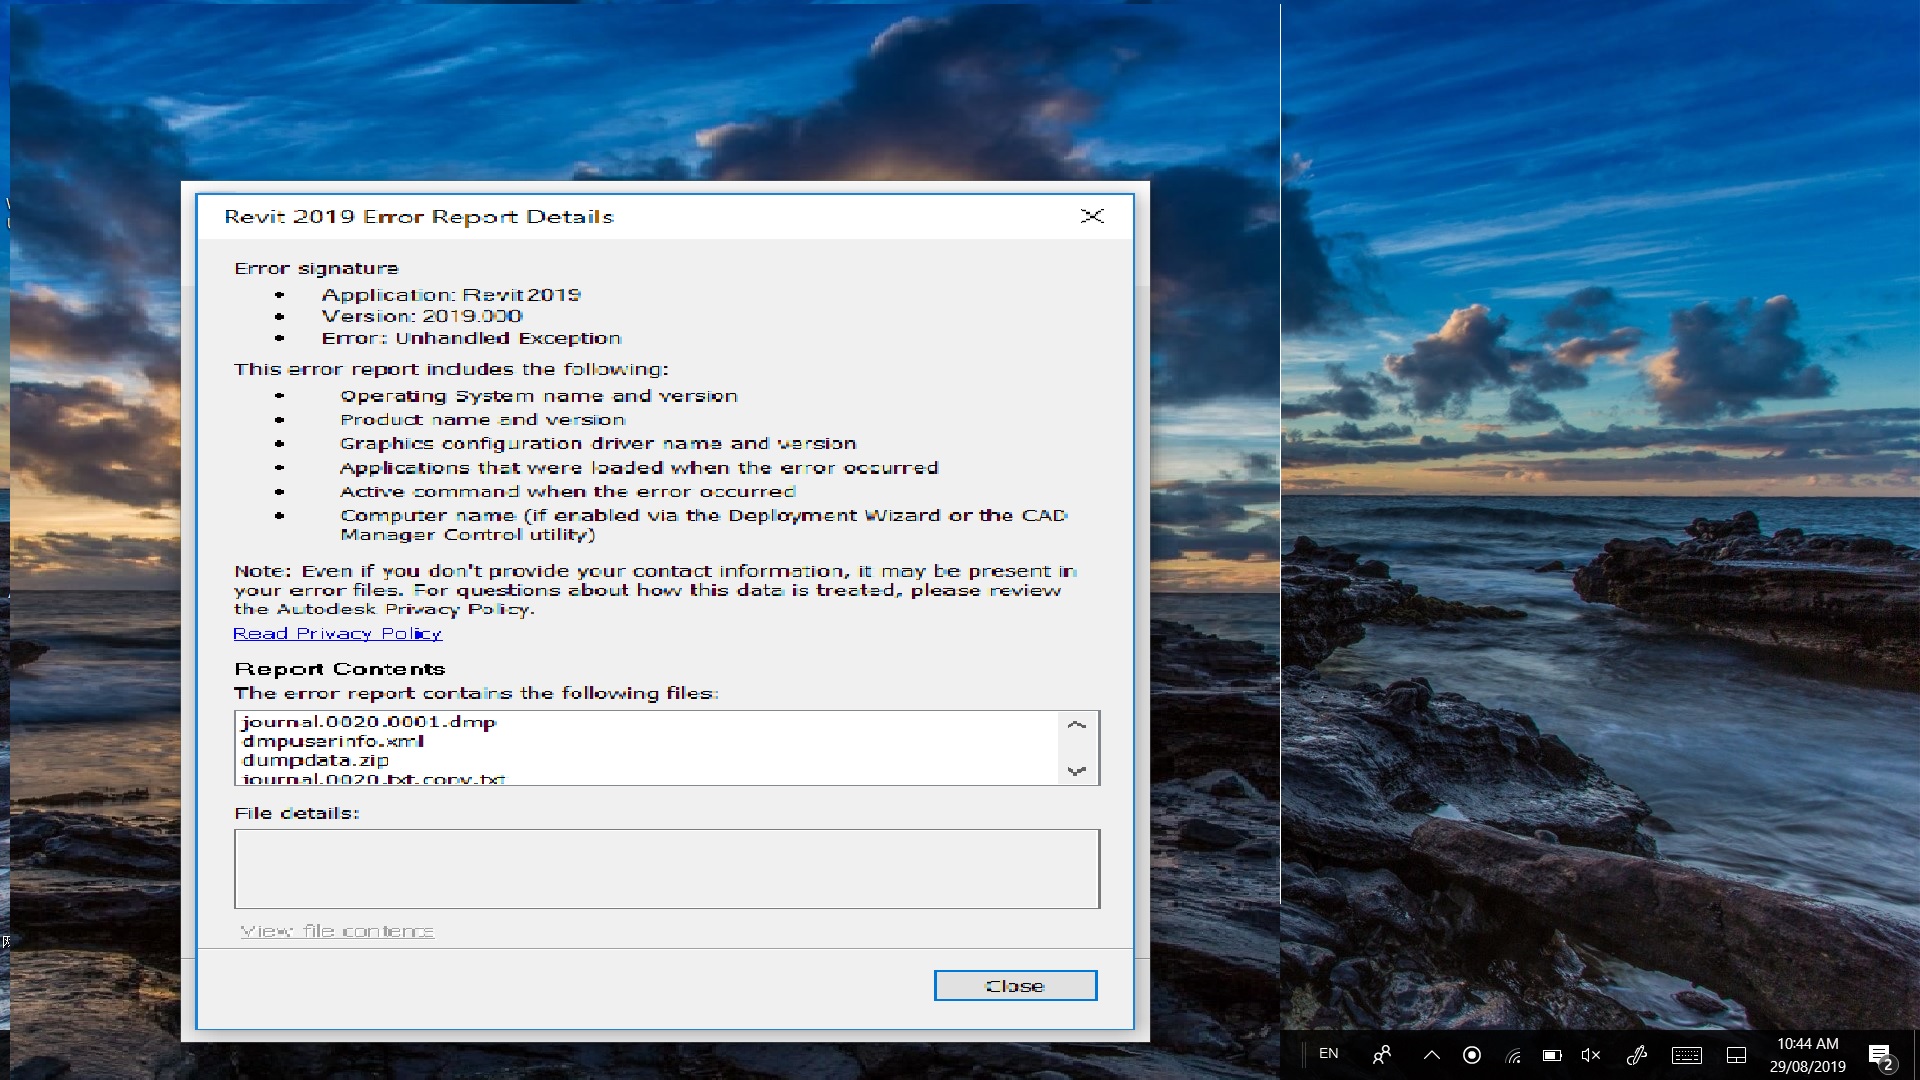This screenshot has width=1920, height=1080.
Task: Open the EN language input indicator
Action: point(1328,1054)
